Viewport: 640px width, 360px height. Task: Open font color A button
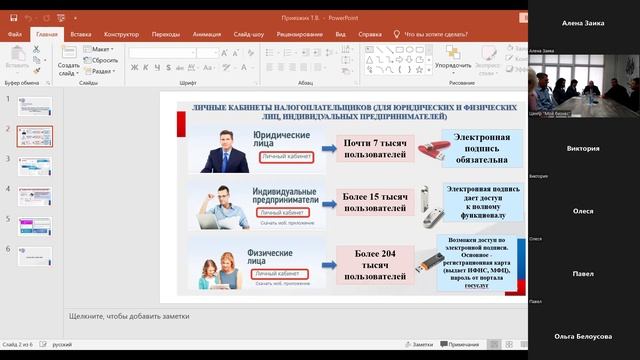[x=244, y=67]
